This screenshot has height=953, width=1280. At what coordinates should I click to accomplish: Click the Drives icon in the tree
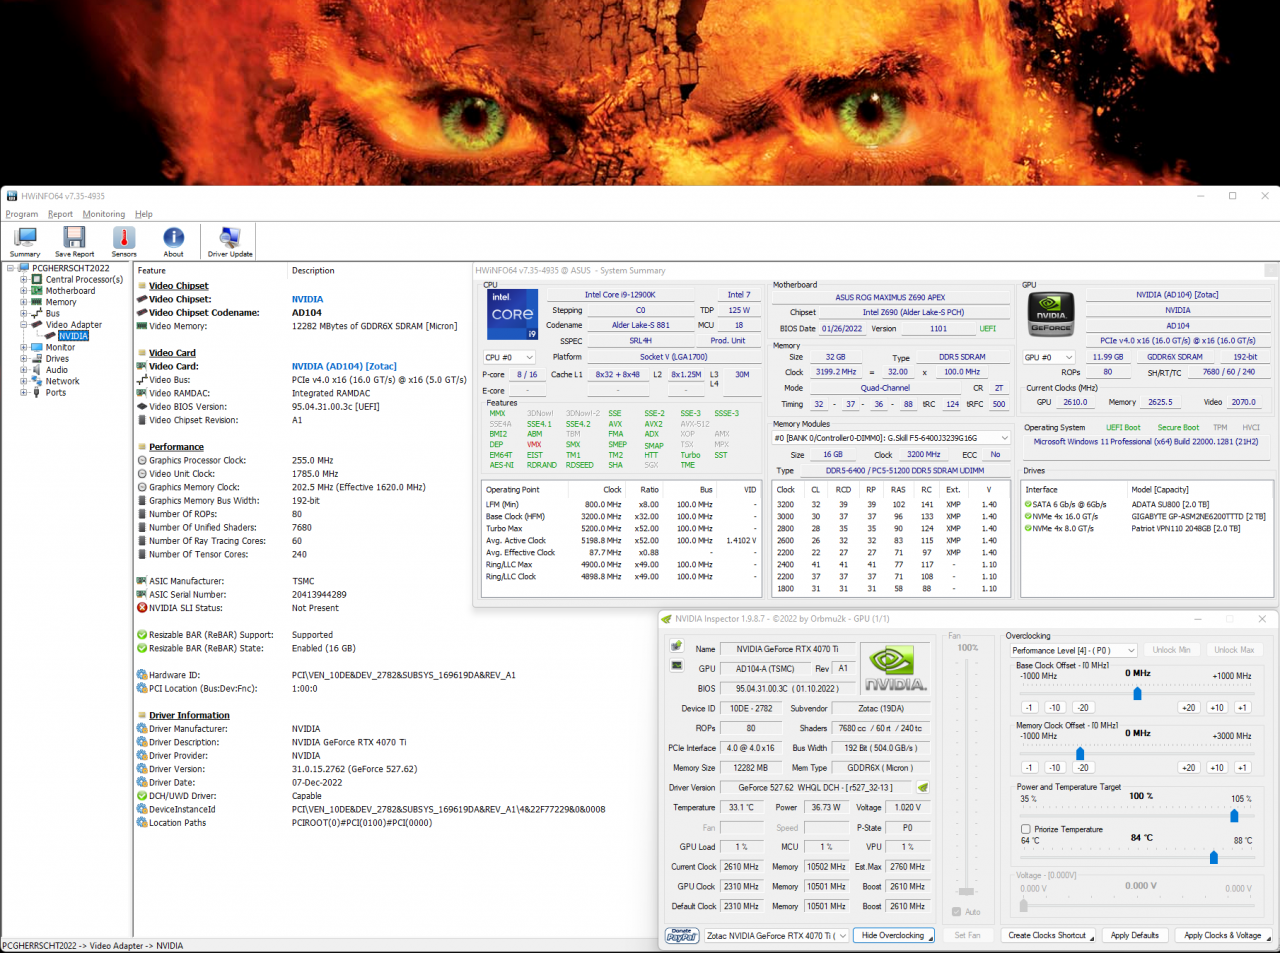pos(38,359)
